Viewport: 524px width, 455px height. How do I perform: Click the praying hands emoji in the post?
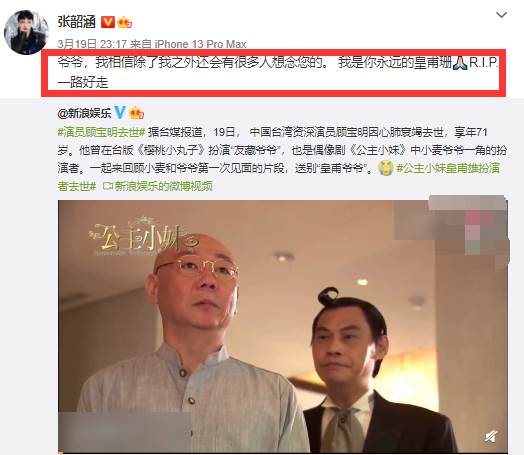tap(460, 63)
